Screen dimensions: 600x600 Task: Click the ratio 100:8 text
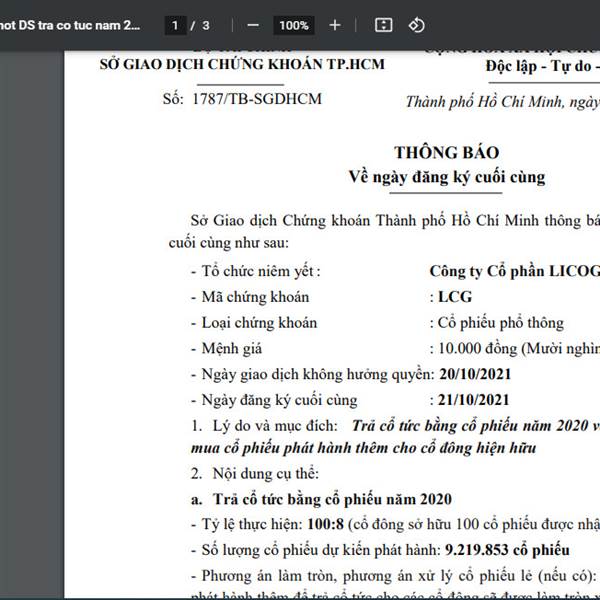click(326, 524)
